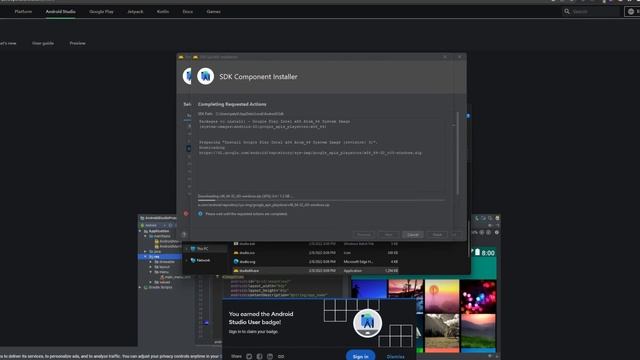Click the disabled Previous button in installer
This screenshot has height=360, width=640.
point(364,235)
